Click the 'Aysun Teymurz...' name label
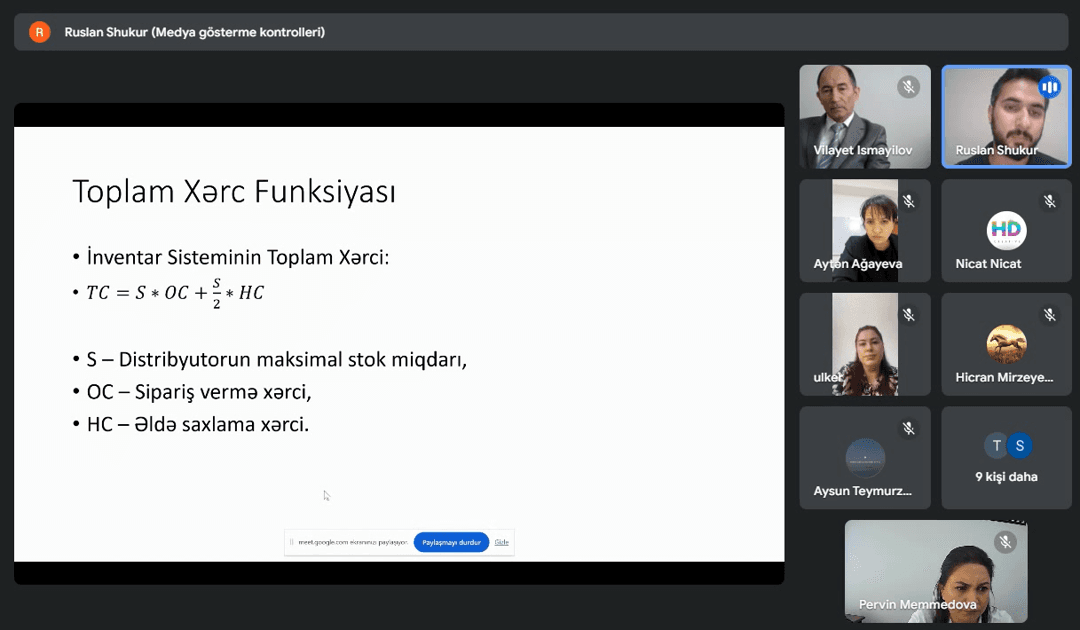This screenshot has width=1080, height=630. coord(862,491)
